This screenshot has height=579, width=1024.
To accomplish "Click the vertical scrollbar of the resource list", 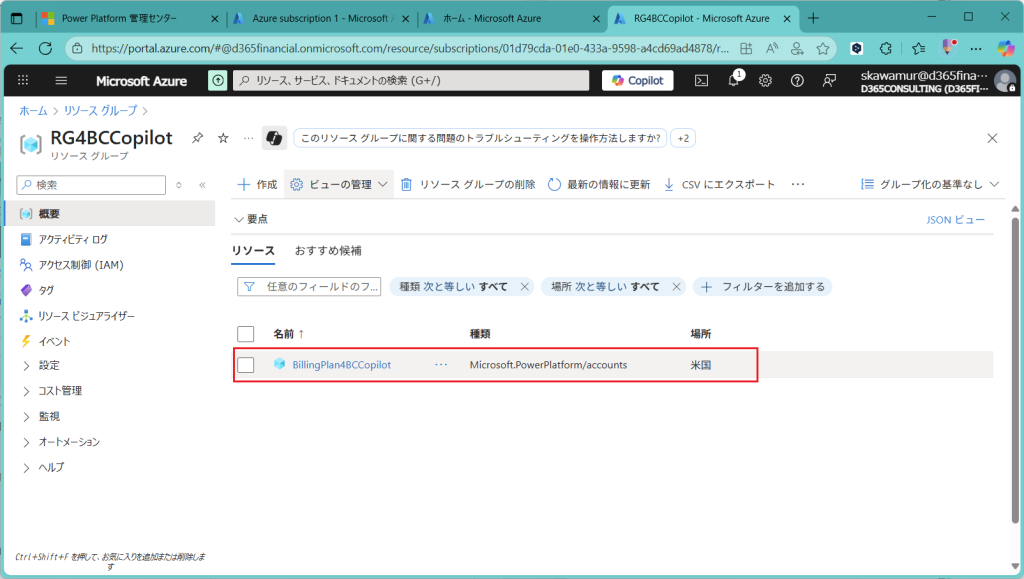I will pyautogui.click(x=1015, y=372).
